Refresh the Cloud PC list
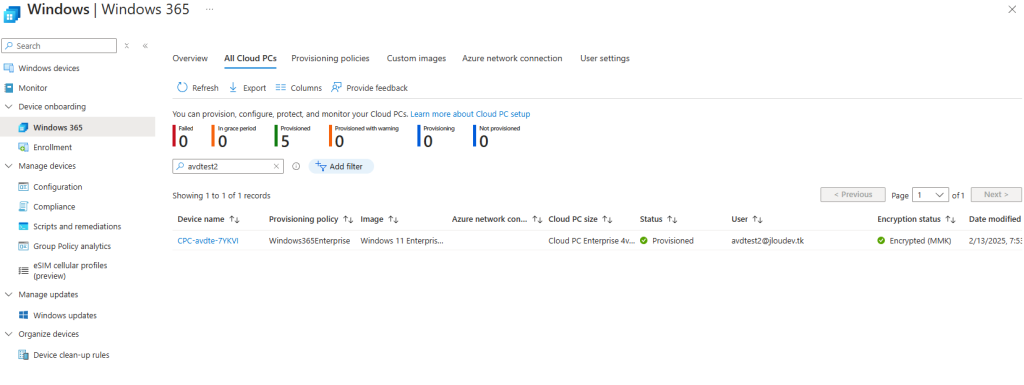1024x385 pixels. point(198,87)
